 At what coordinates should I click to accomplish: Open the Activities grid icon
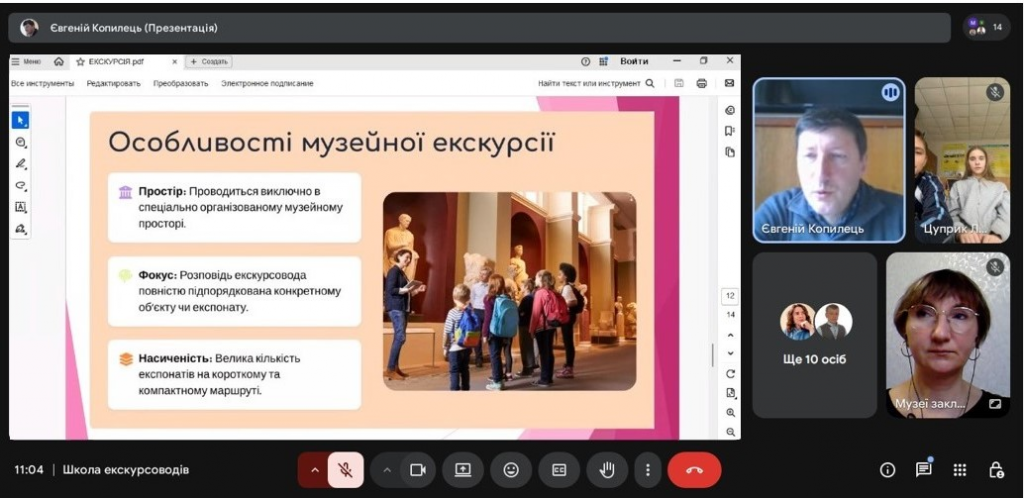(960, 470)
